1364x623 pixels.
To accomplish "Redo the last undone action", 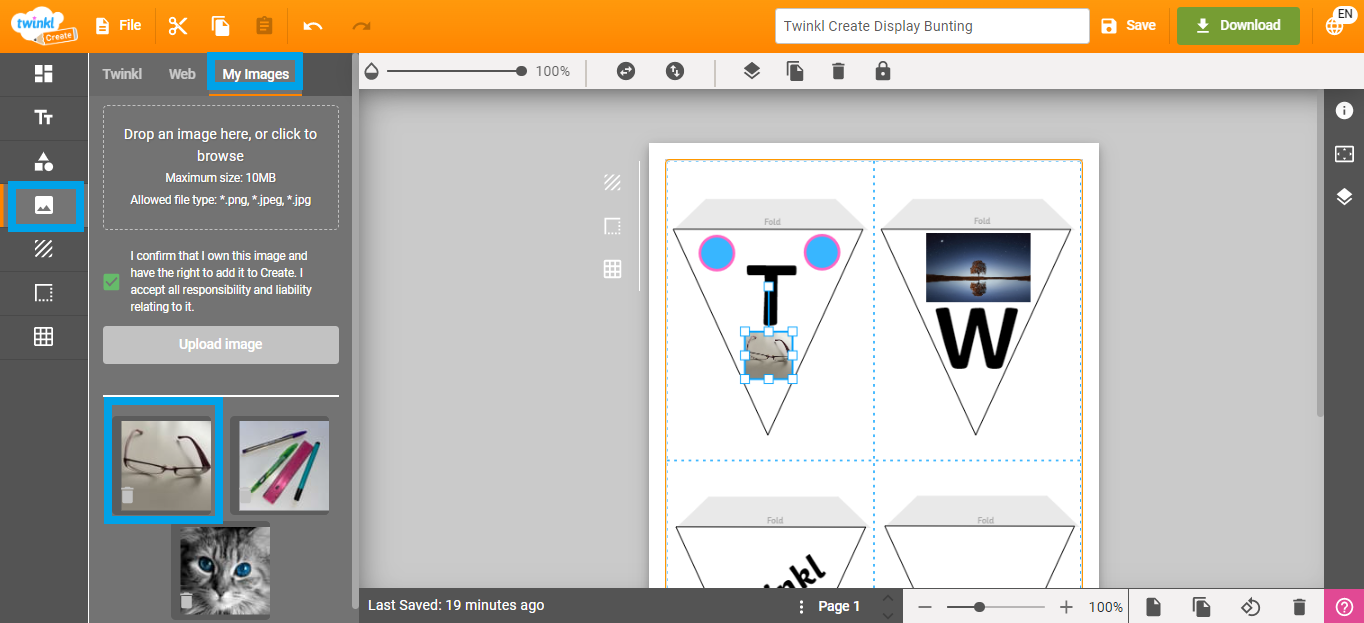I will point(361,26).
